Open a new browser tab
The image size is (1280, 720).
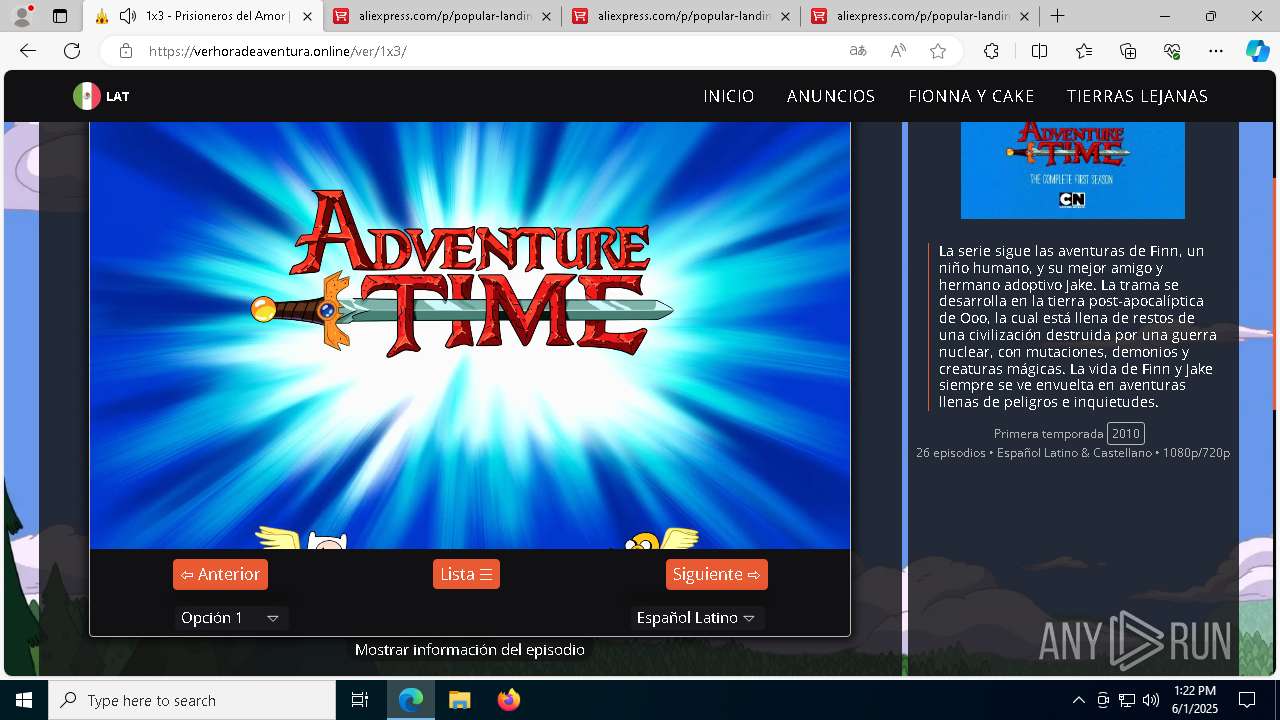(1057, 16)
